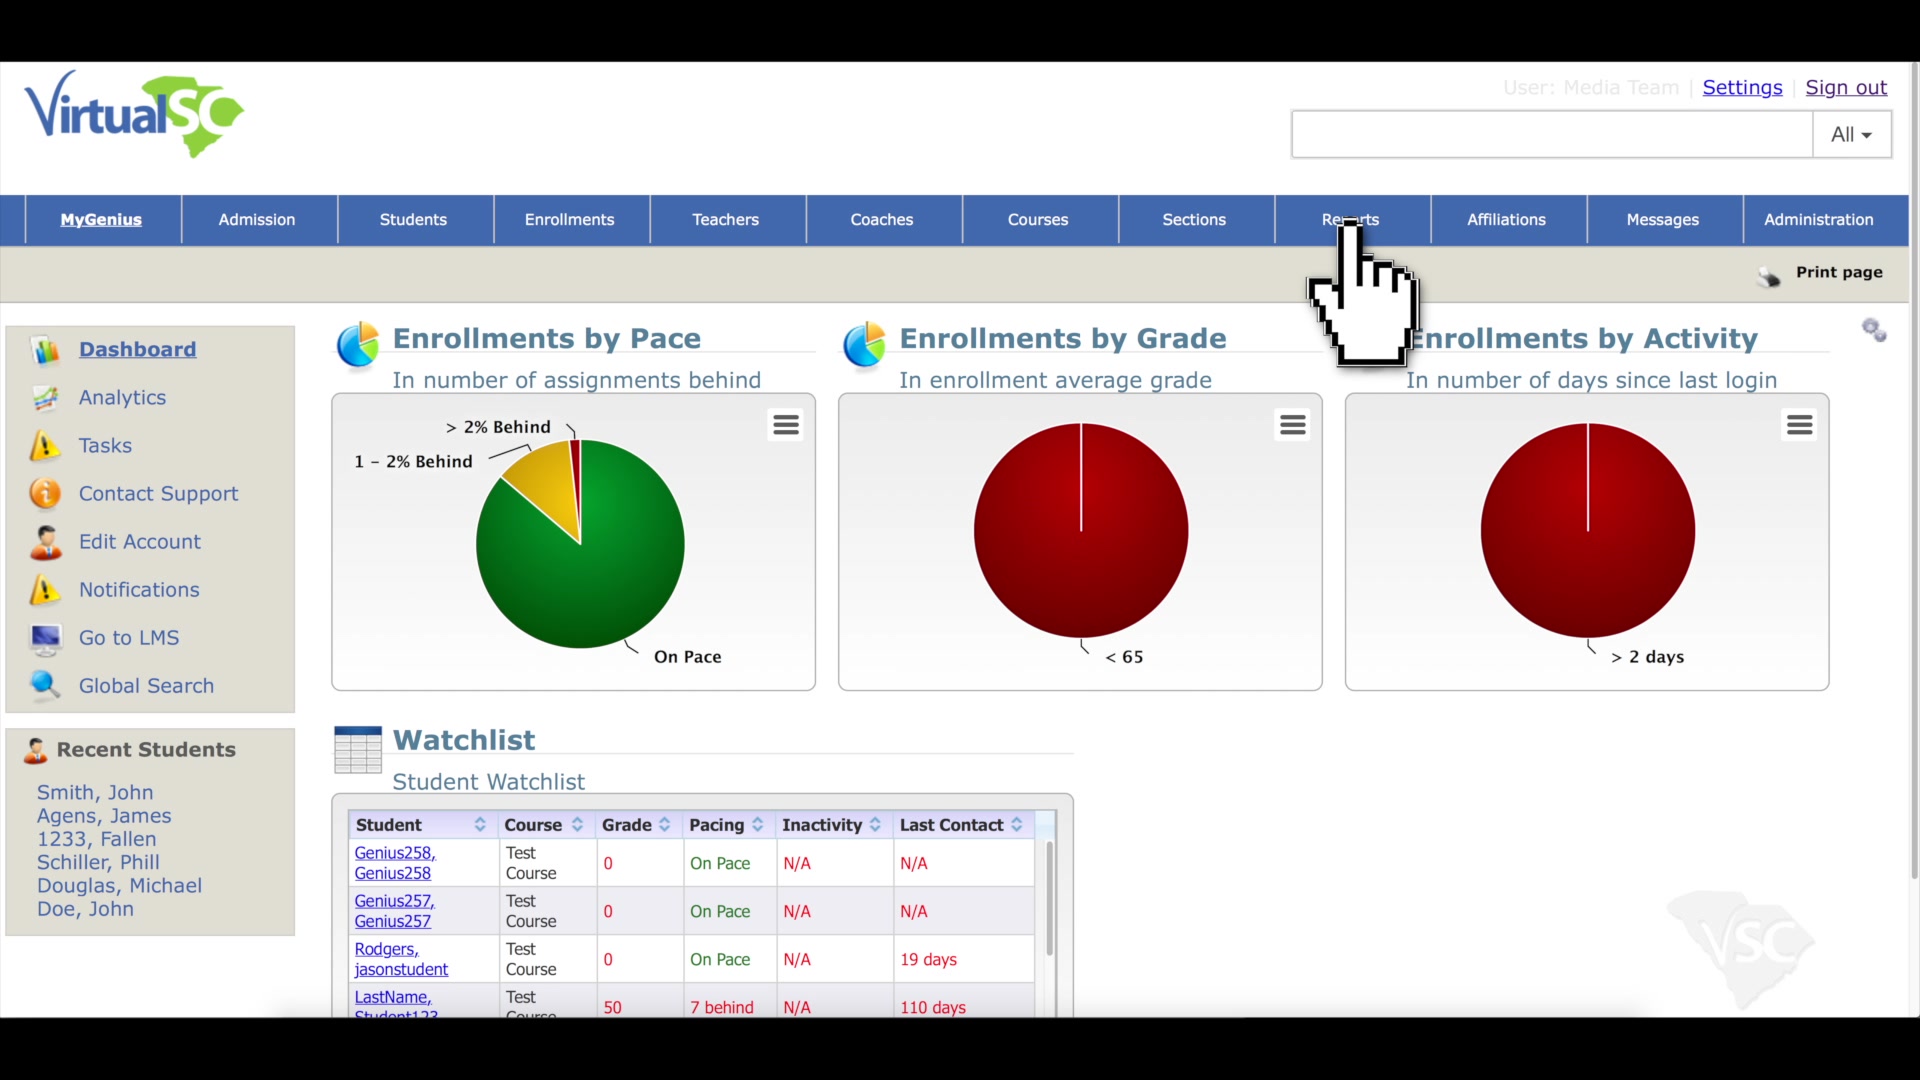Click in the top search input field
Screen dimensions: 1920x1080
(x=1552, y=135)
